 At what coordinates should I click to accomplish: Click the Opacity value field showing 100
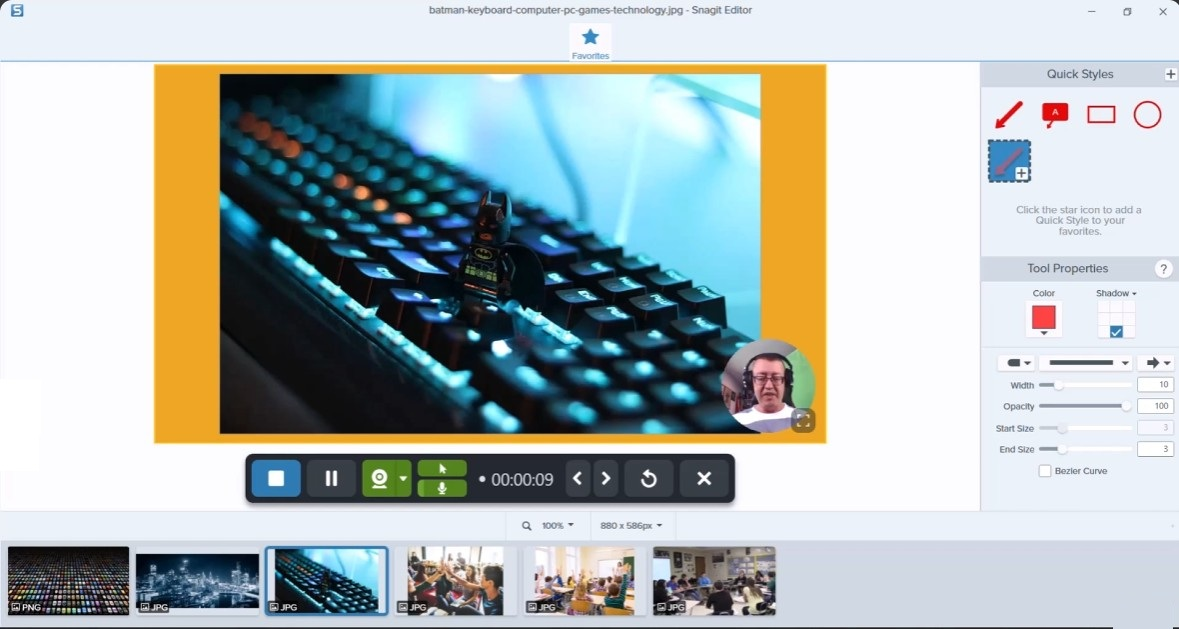[x=1156, y=406]
